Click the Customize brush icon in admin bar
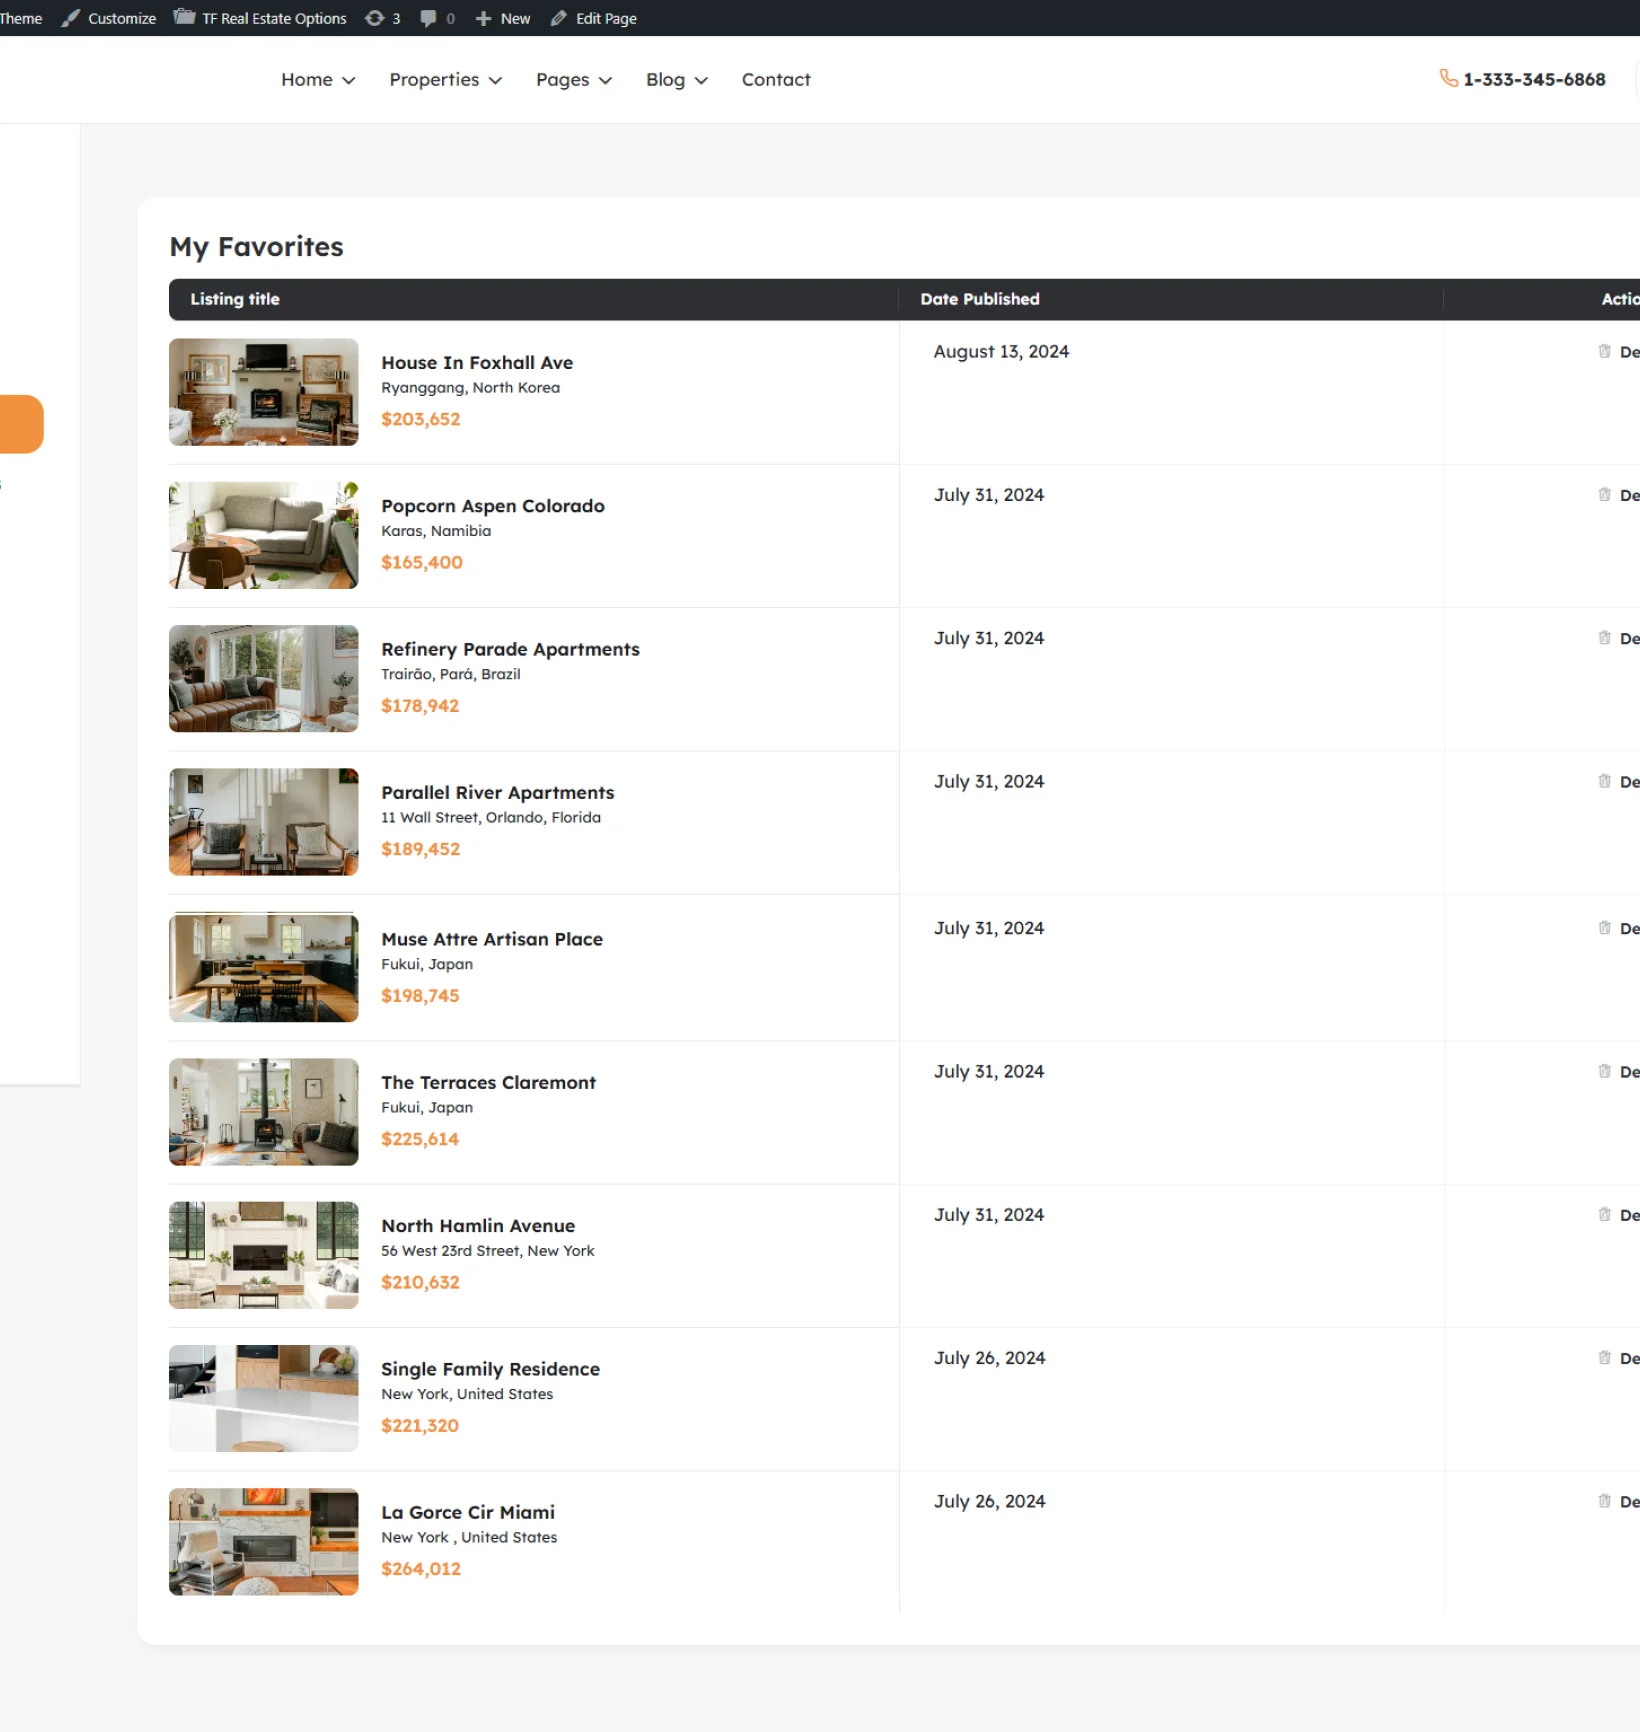 click(71, 18)
